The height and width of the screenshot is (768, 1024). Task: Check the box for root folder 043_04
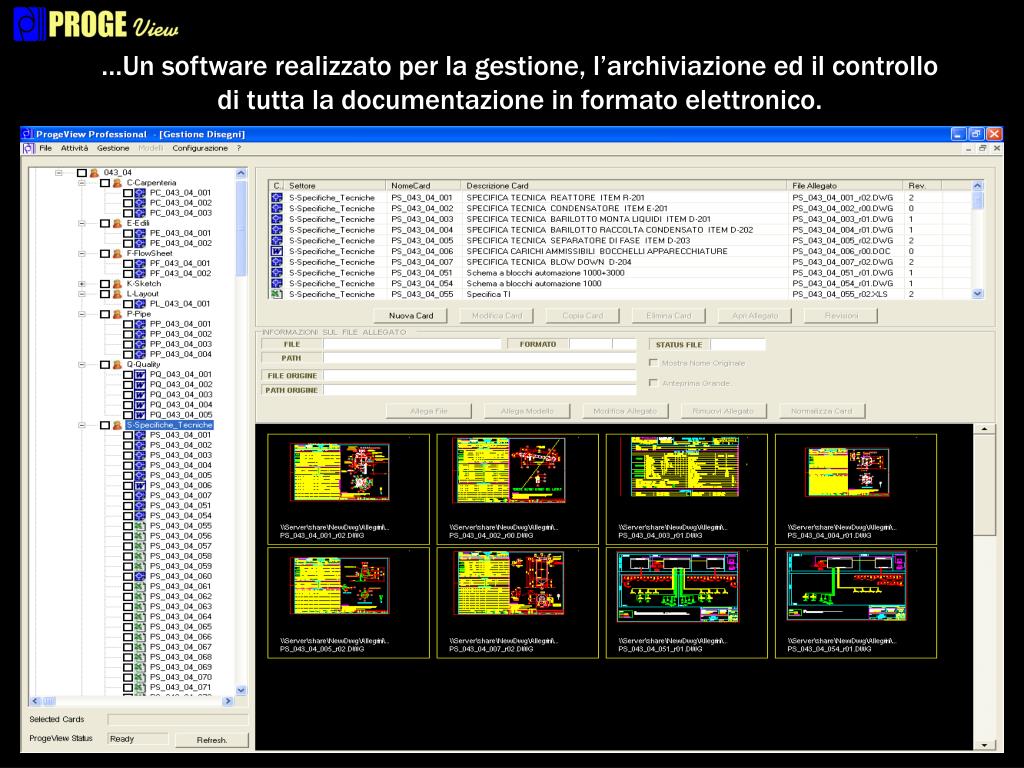tap(82, 173)
